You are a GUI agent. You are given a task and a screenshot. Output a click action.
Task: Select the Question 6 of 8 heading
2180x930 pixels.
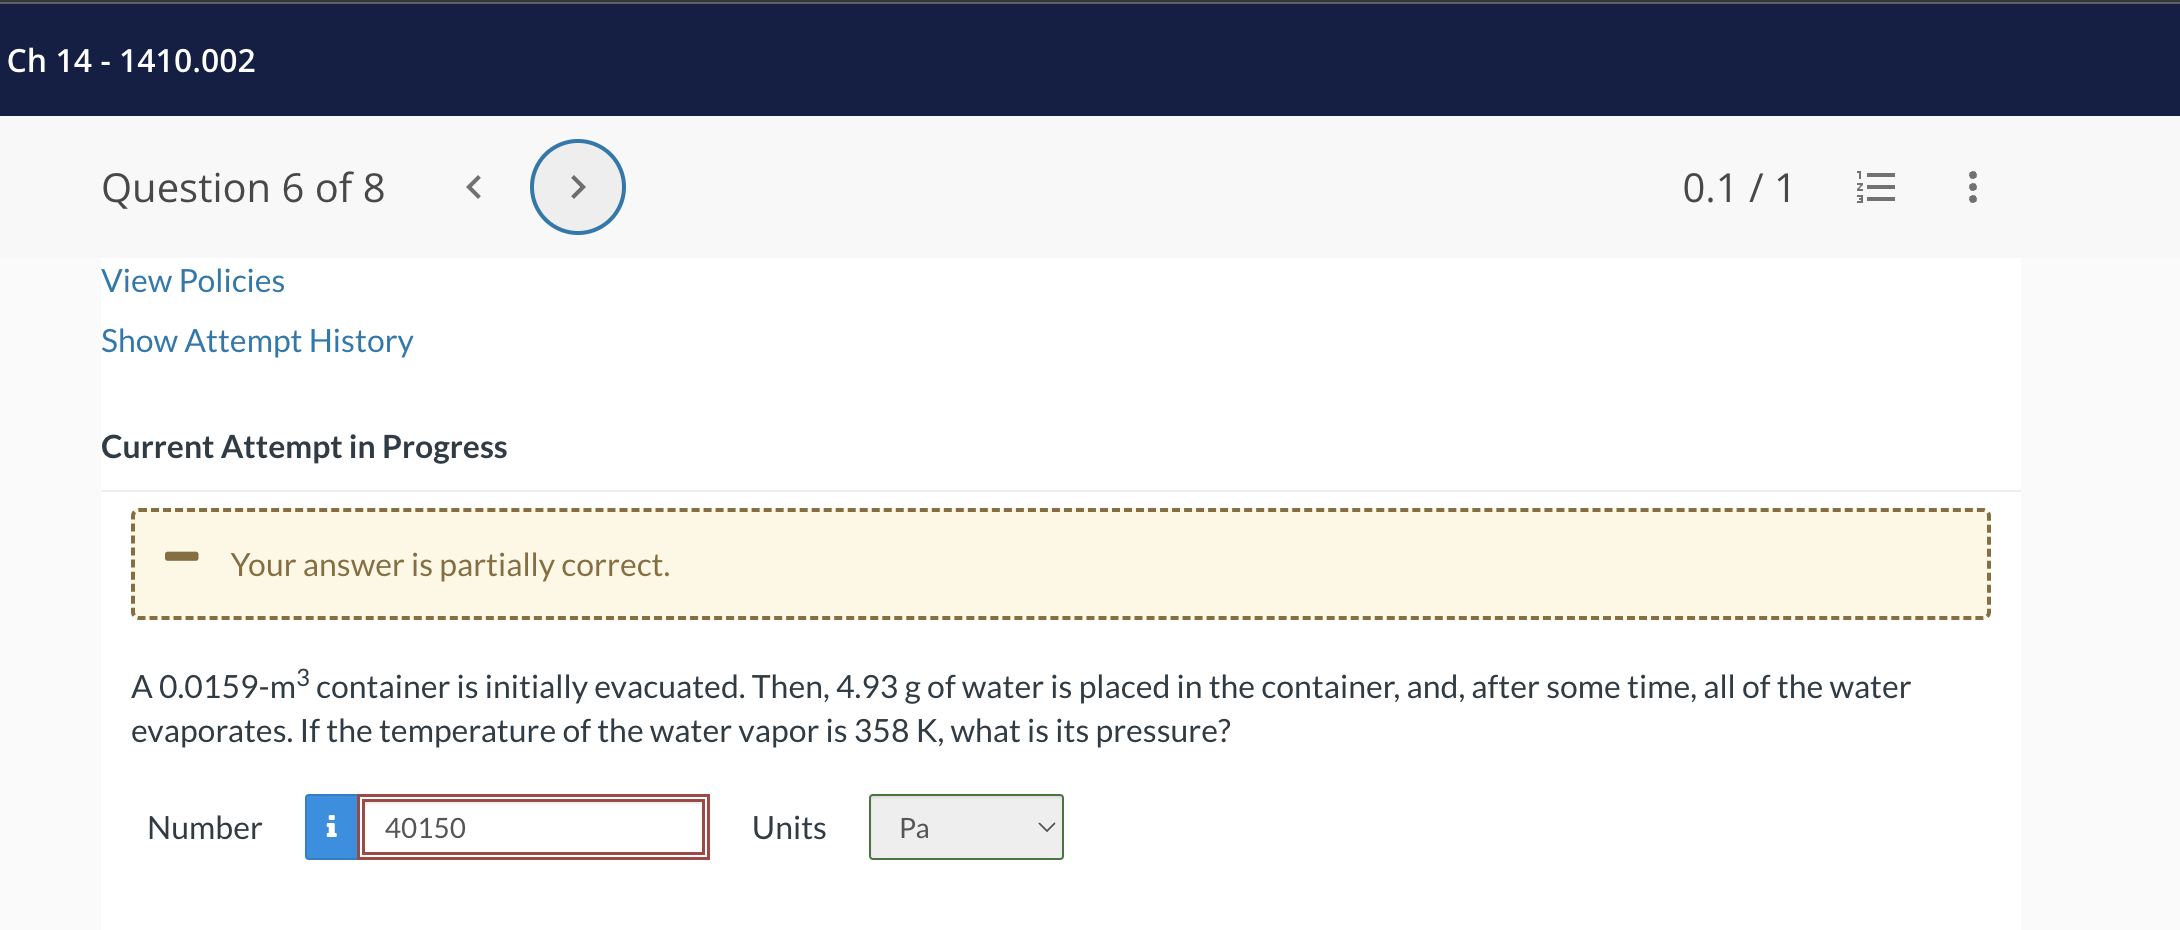tap(243, 187)
